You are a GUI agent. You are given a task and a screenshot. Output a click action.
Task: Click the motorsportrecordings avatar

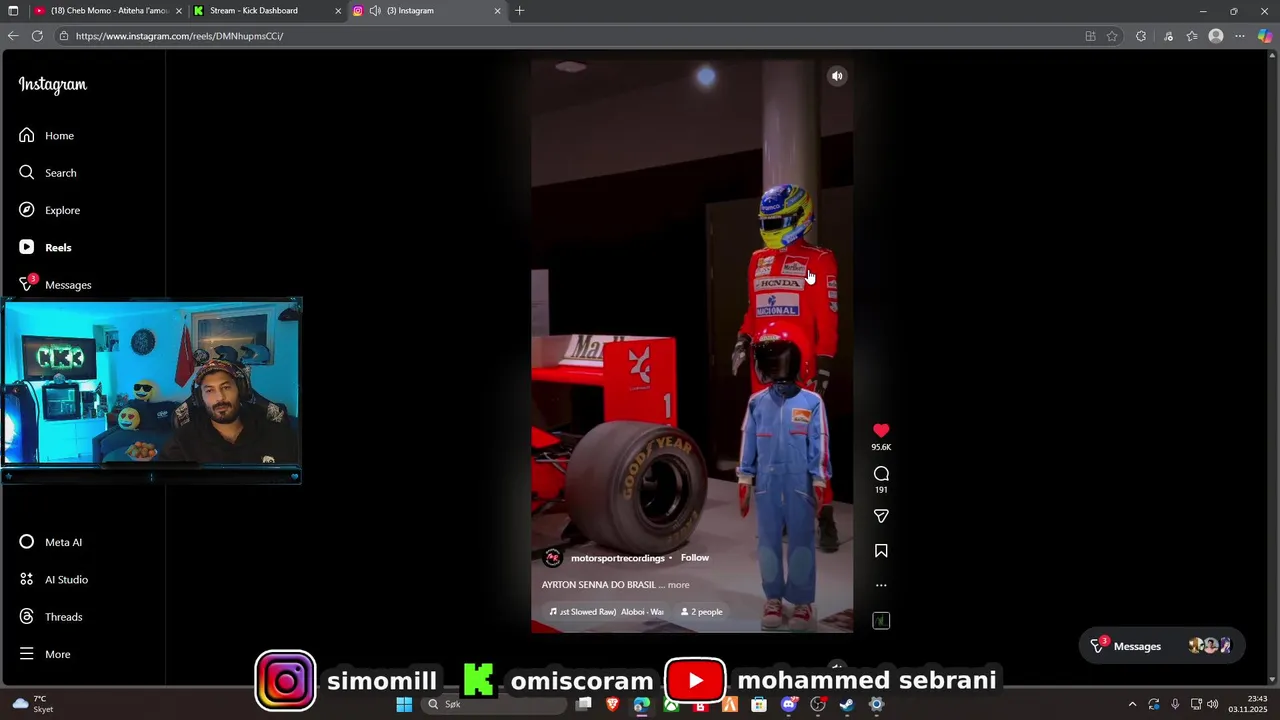coord(552,558)
